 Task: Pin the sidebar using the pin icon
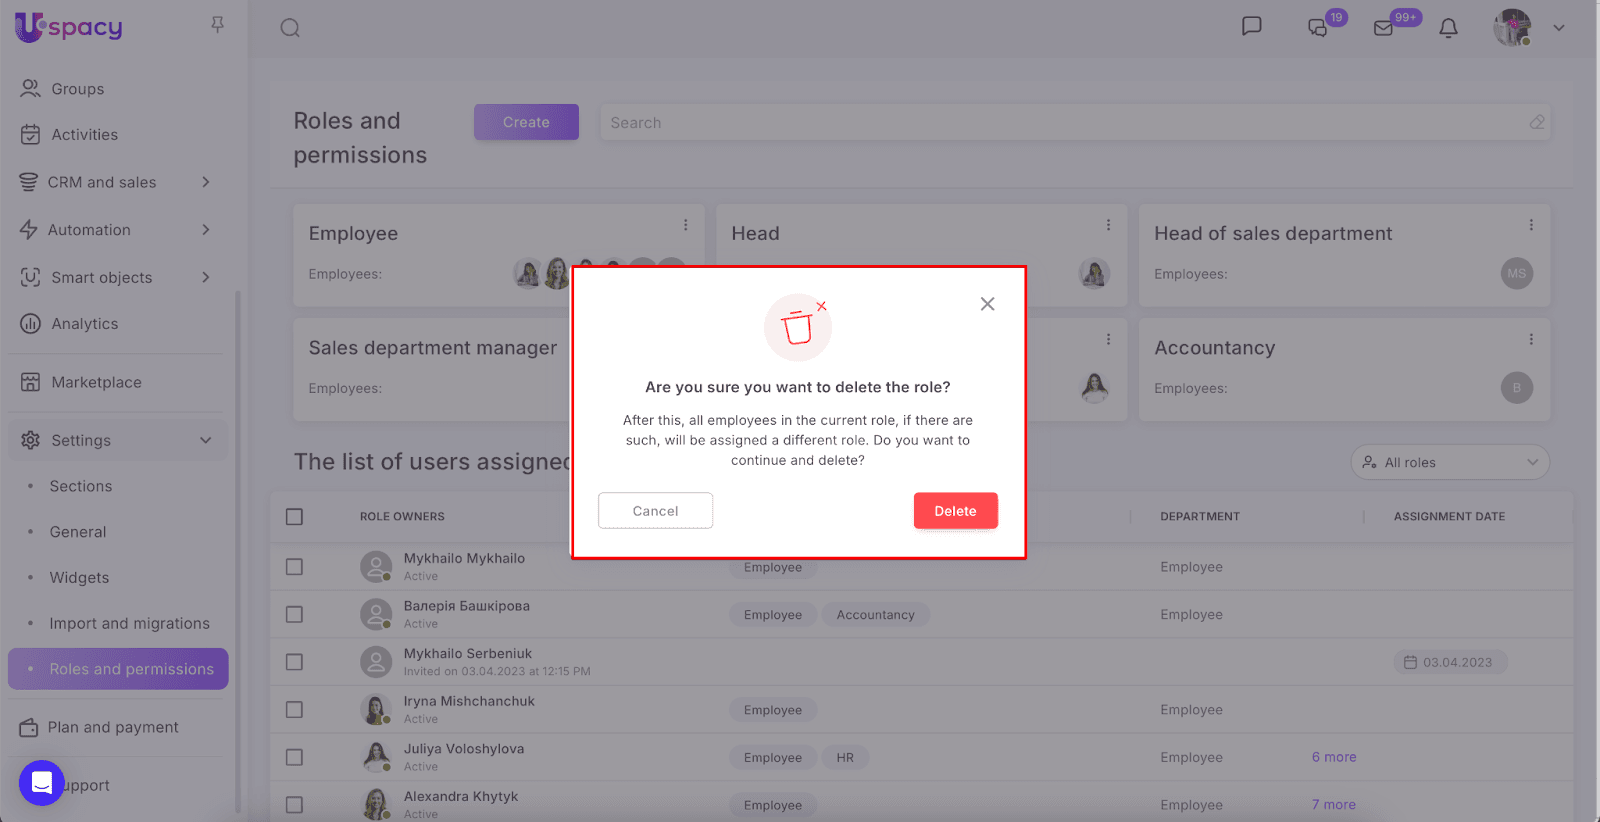217,25
